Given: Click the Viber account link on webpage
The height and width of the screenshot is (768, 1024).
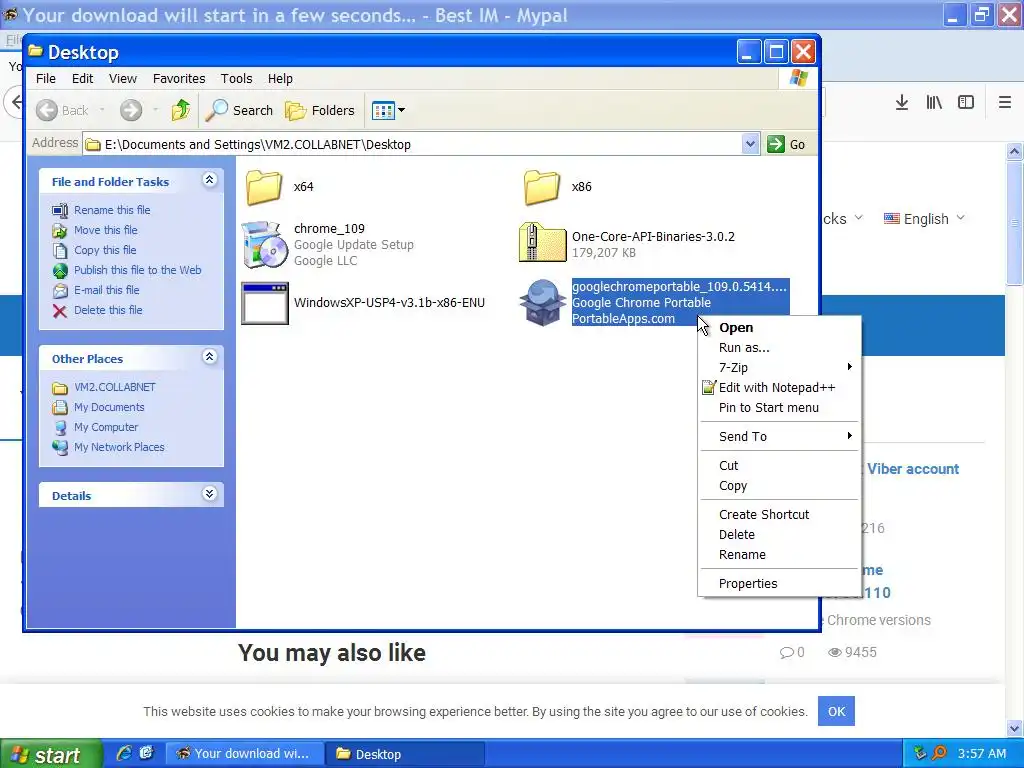Looking at the screenshot, I should pyautogui.click(x=913, y=469).
